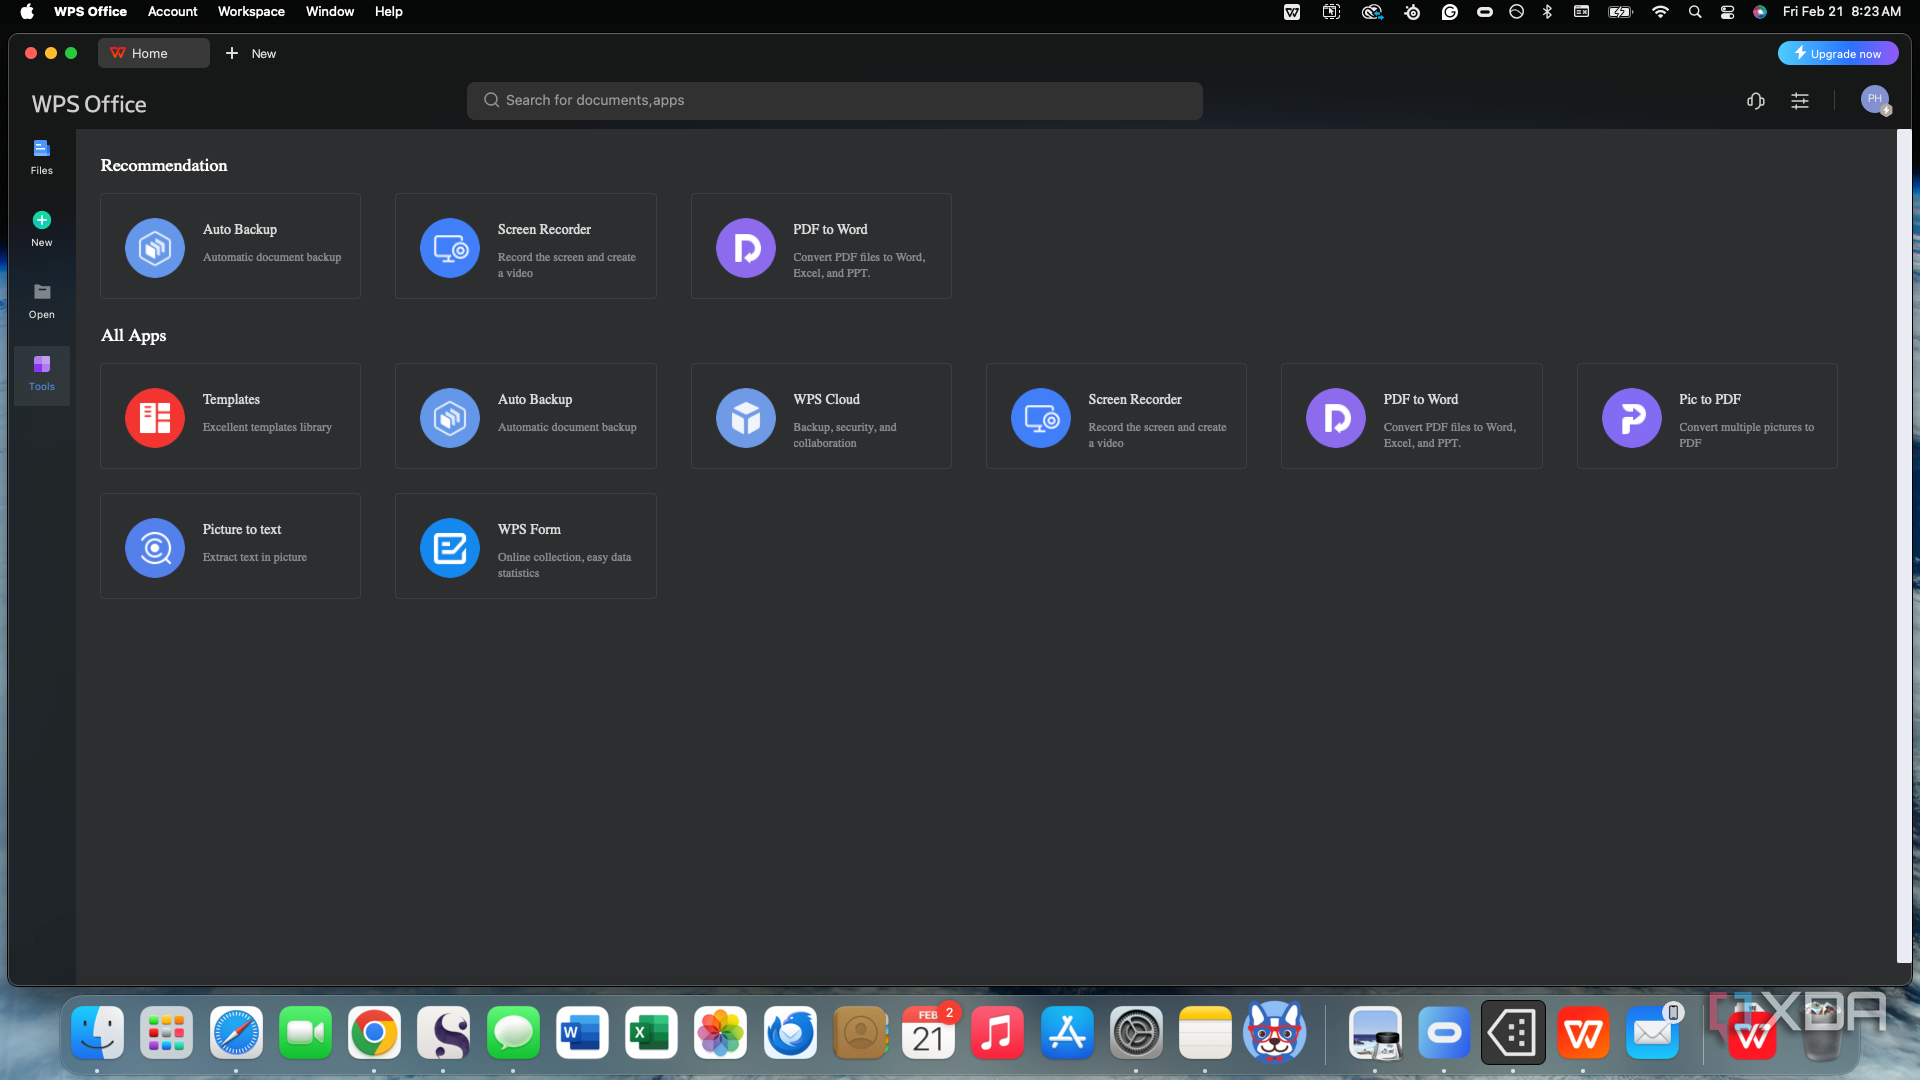Screen dimensions: 1920x1080
Task: Open Messages from the Dock
Action: click(x=513, y=1033)
